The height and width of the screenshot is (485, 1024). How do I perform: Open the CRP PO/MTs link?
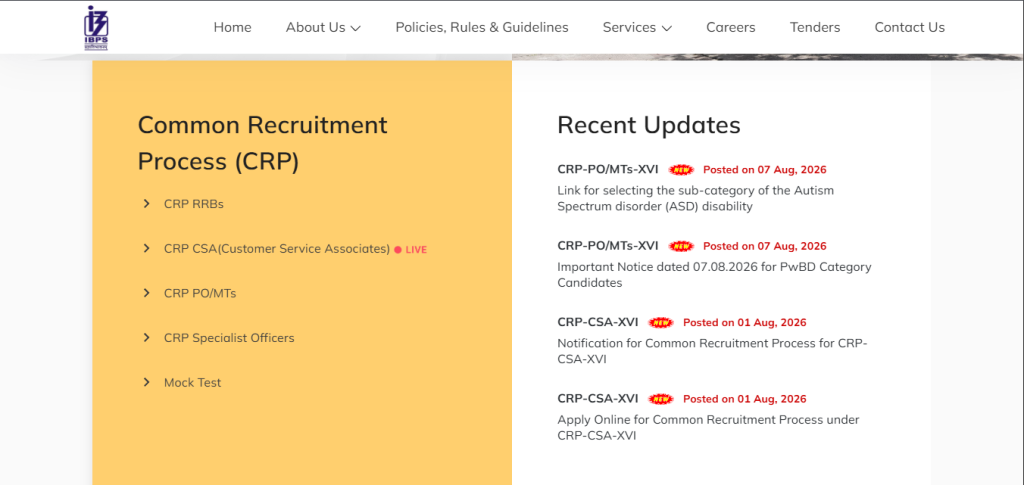point(200,294)
